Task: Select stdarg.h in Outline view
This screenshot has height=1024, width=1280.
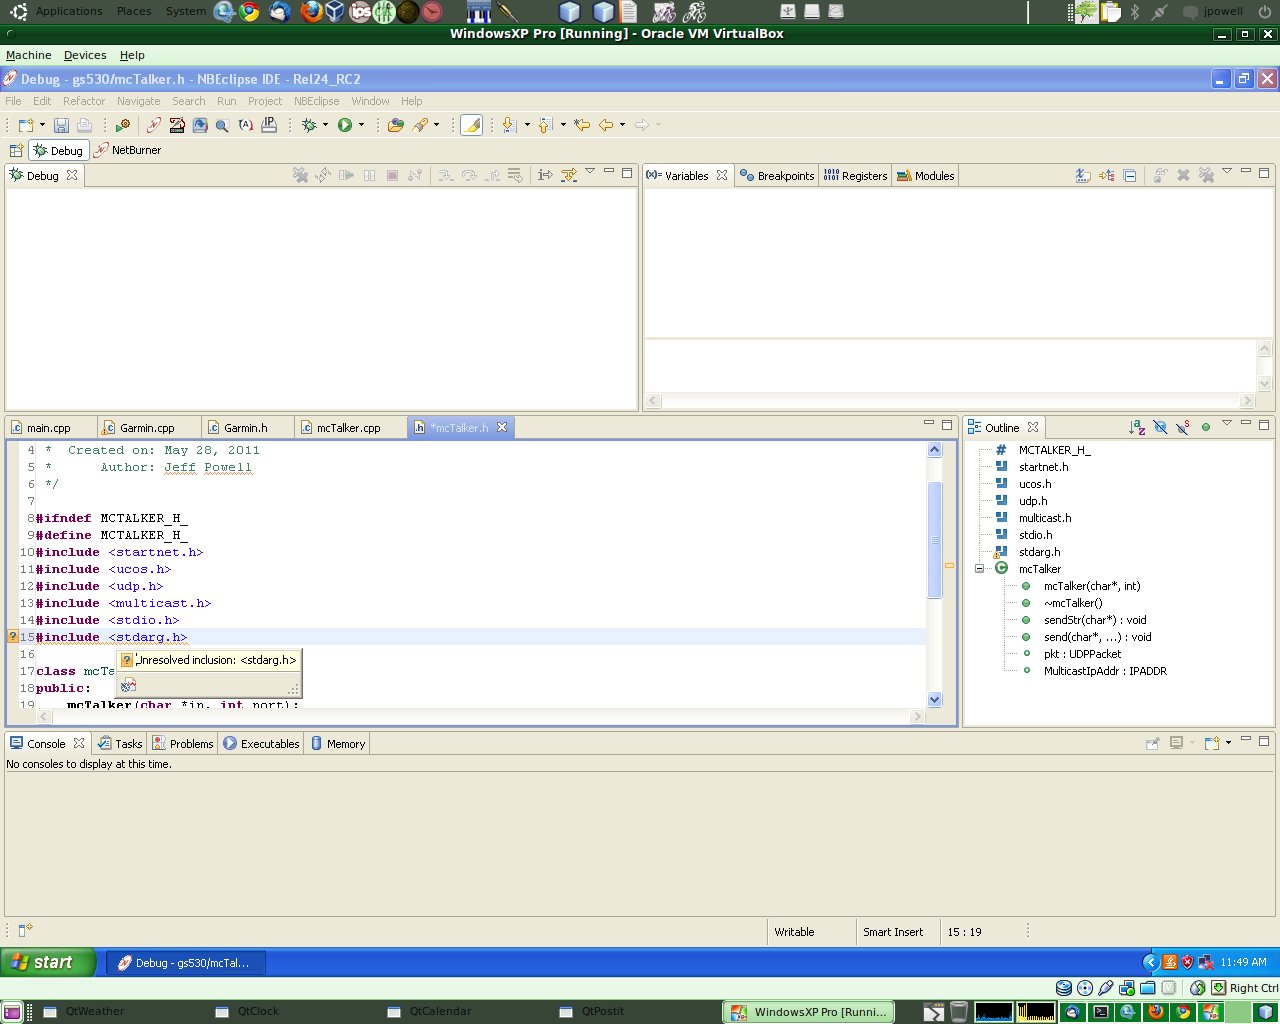Action: 1039,552
